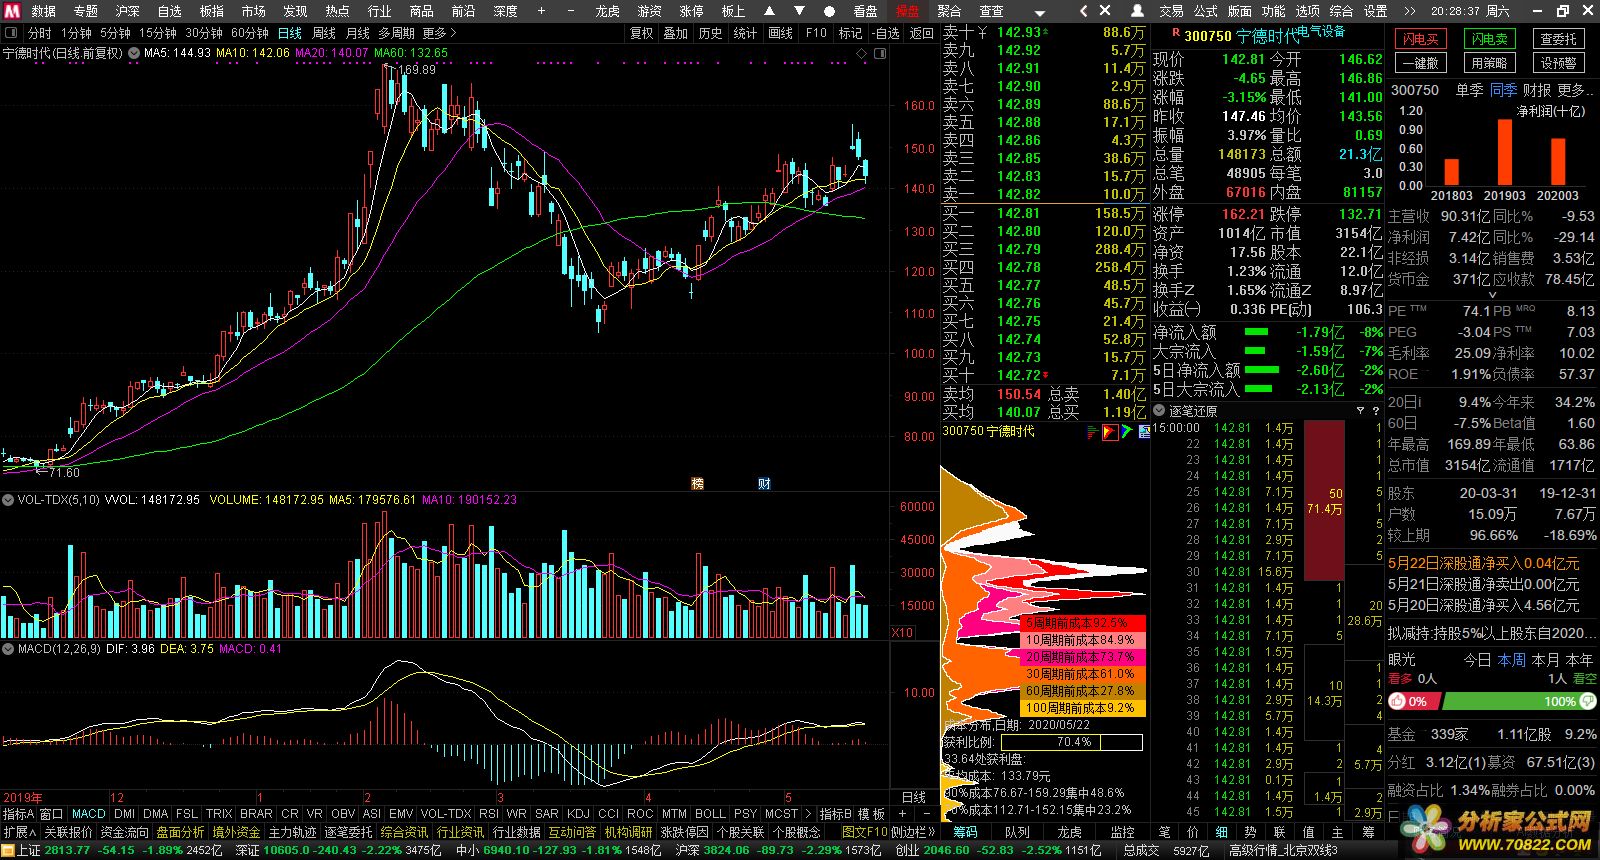Click the panel toggle icon beside the diamond
Image resolution: width=1600 pixels, height=860 pixels.
(881, 53)
